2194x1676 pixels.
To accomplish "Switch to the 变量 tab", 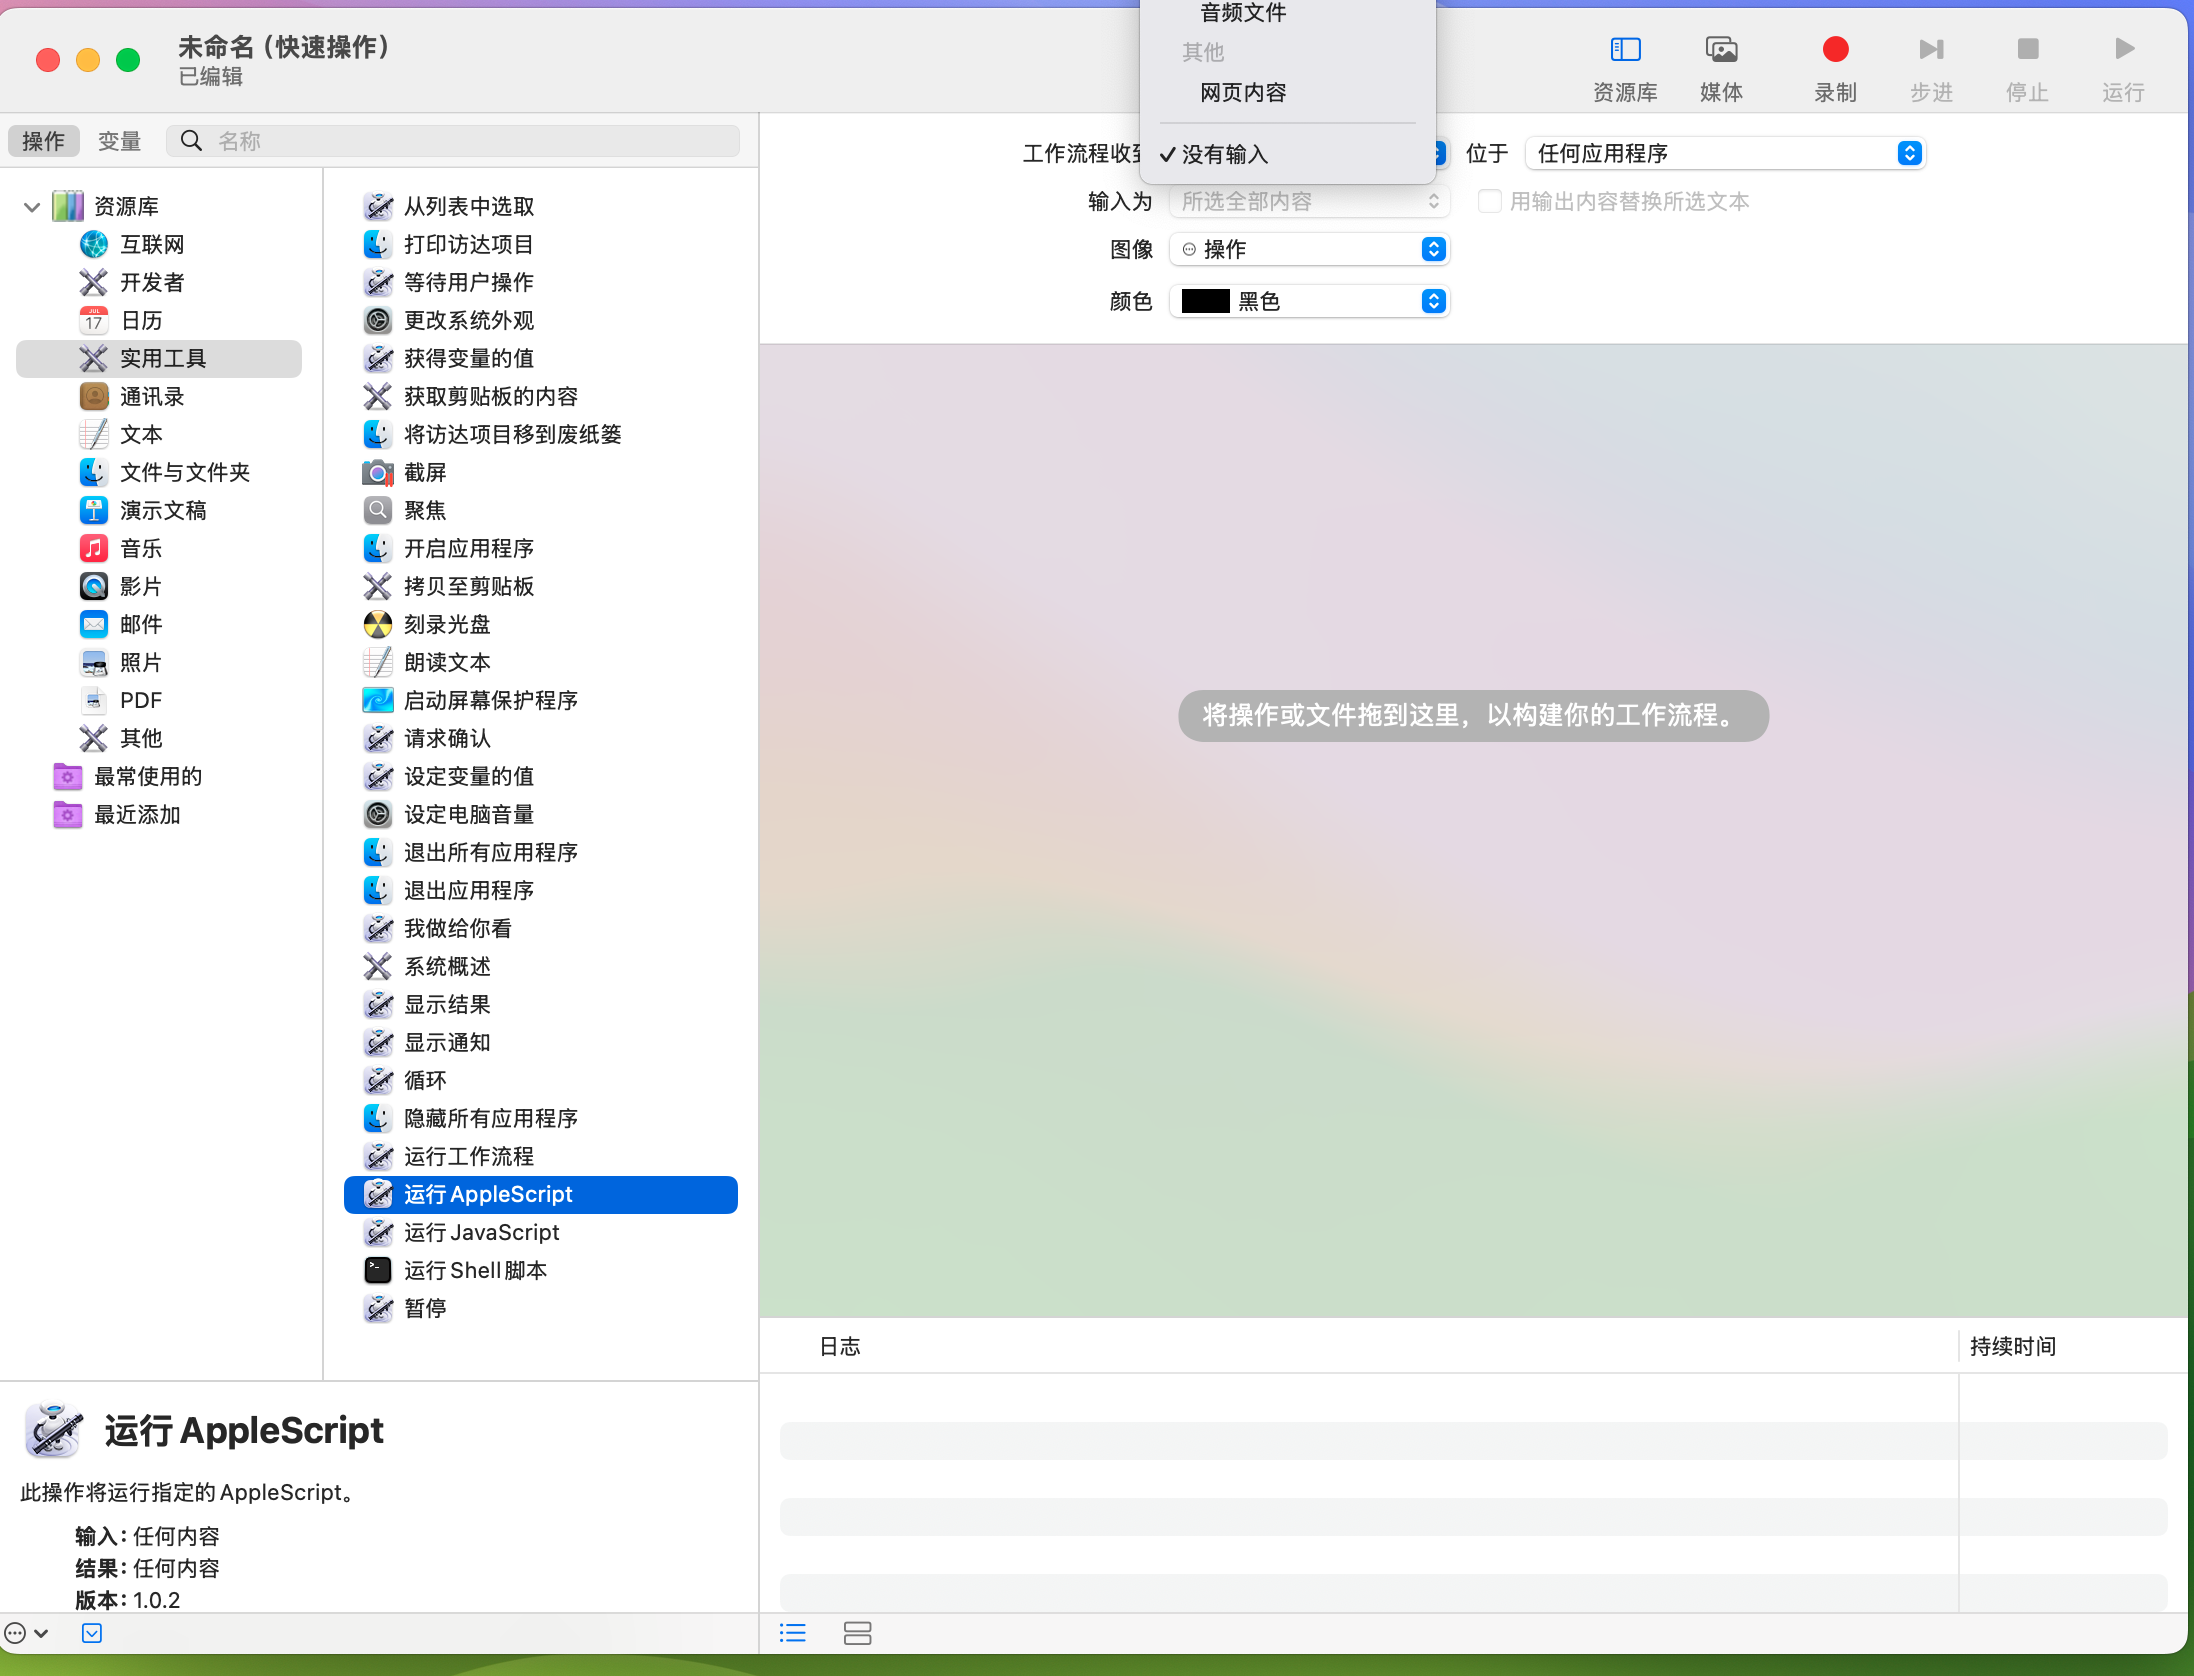I will 119,141.
